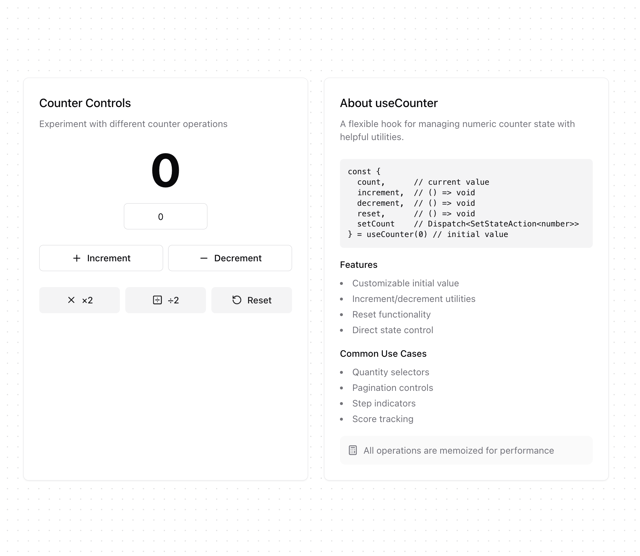The image size is (640, 556).
Task: Click the Reset button text
Action: click(259, 300)
